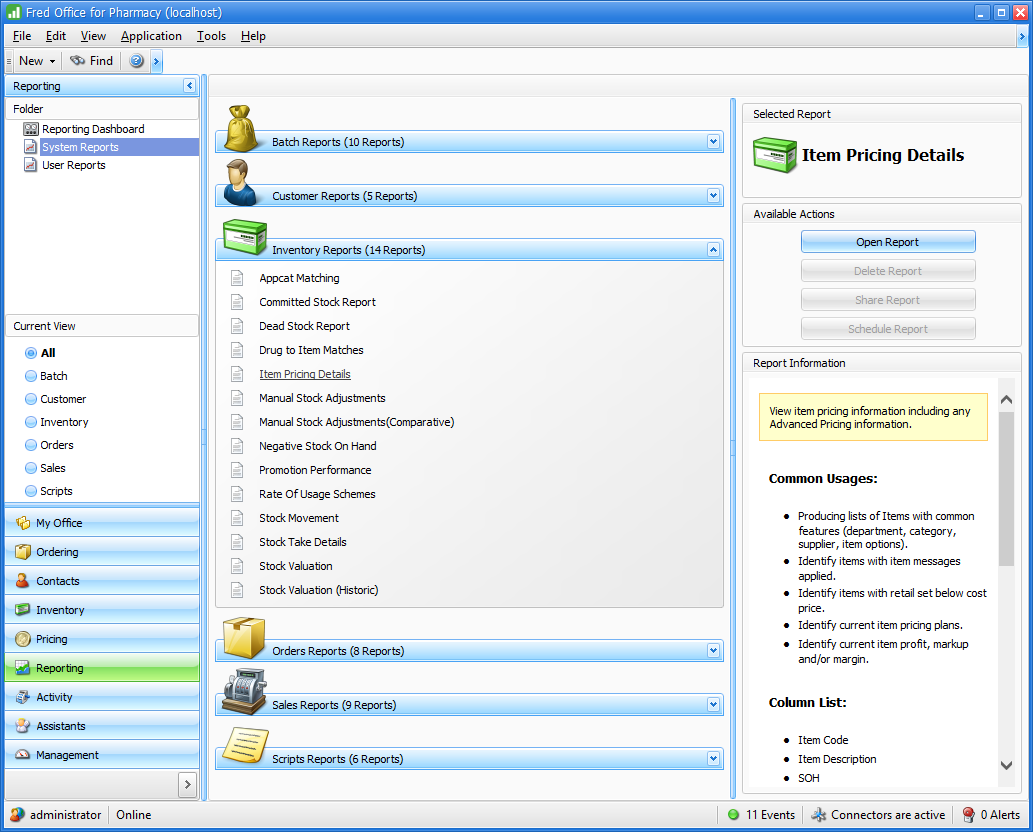Select the Batch view radio button
Image resolution: width=1033 pixels, height=832 pixels.
[31, 376]
